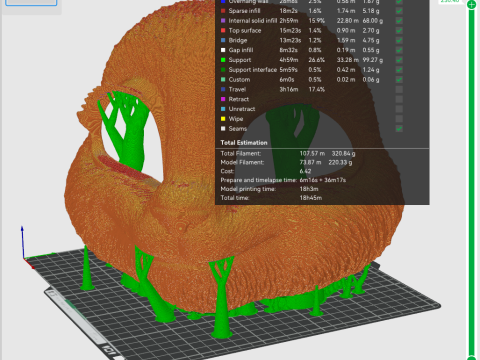
Task: Click the 'Prepare and timelapse time' label
Action: (x=258, y=180)
